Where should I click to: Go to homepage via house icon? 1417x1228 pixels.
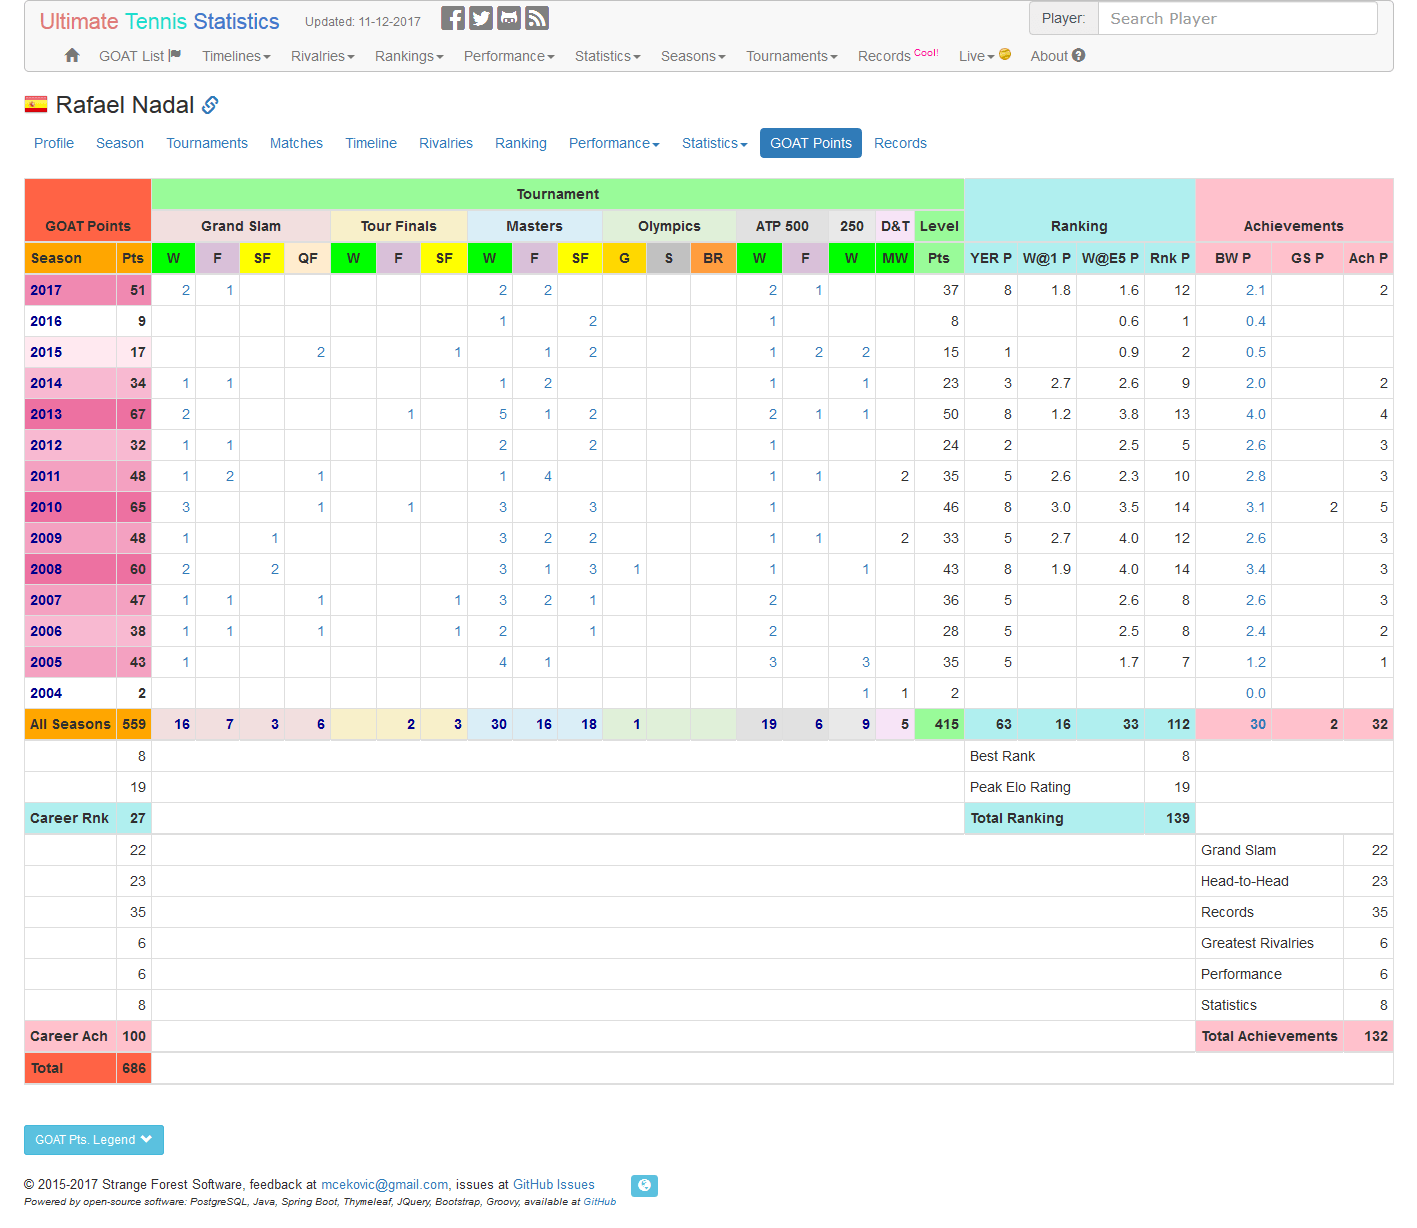[x=71, y=56]
